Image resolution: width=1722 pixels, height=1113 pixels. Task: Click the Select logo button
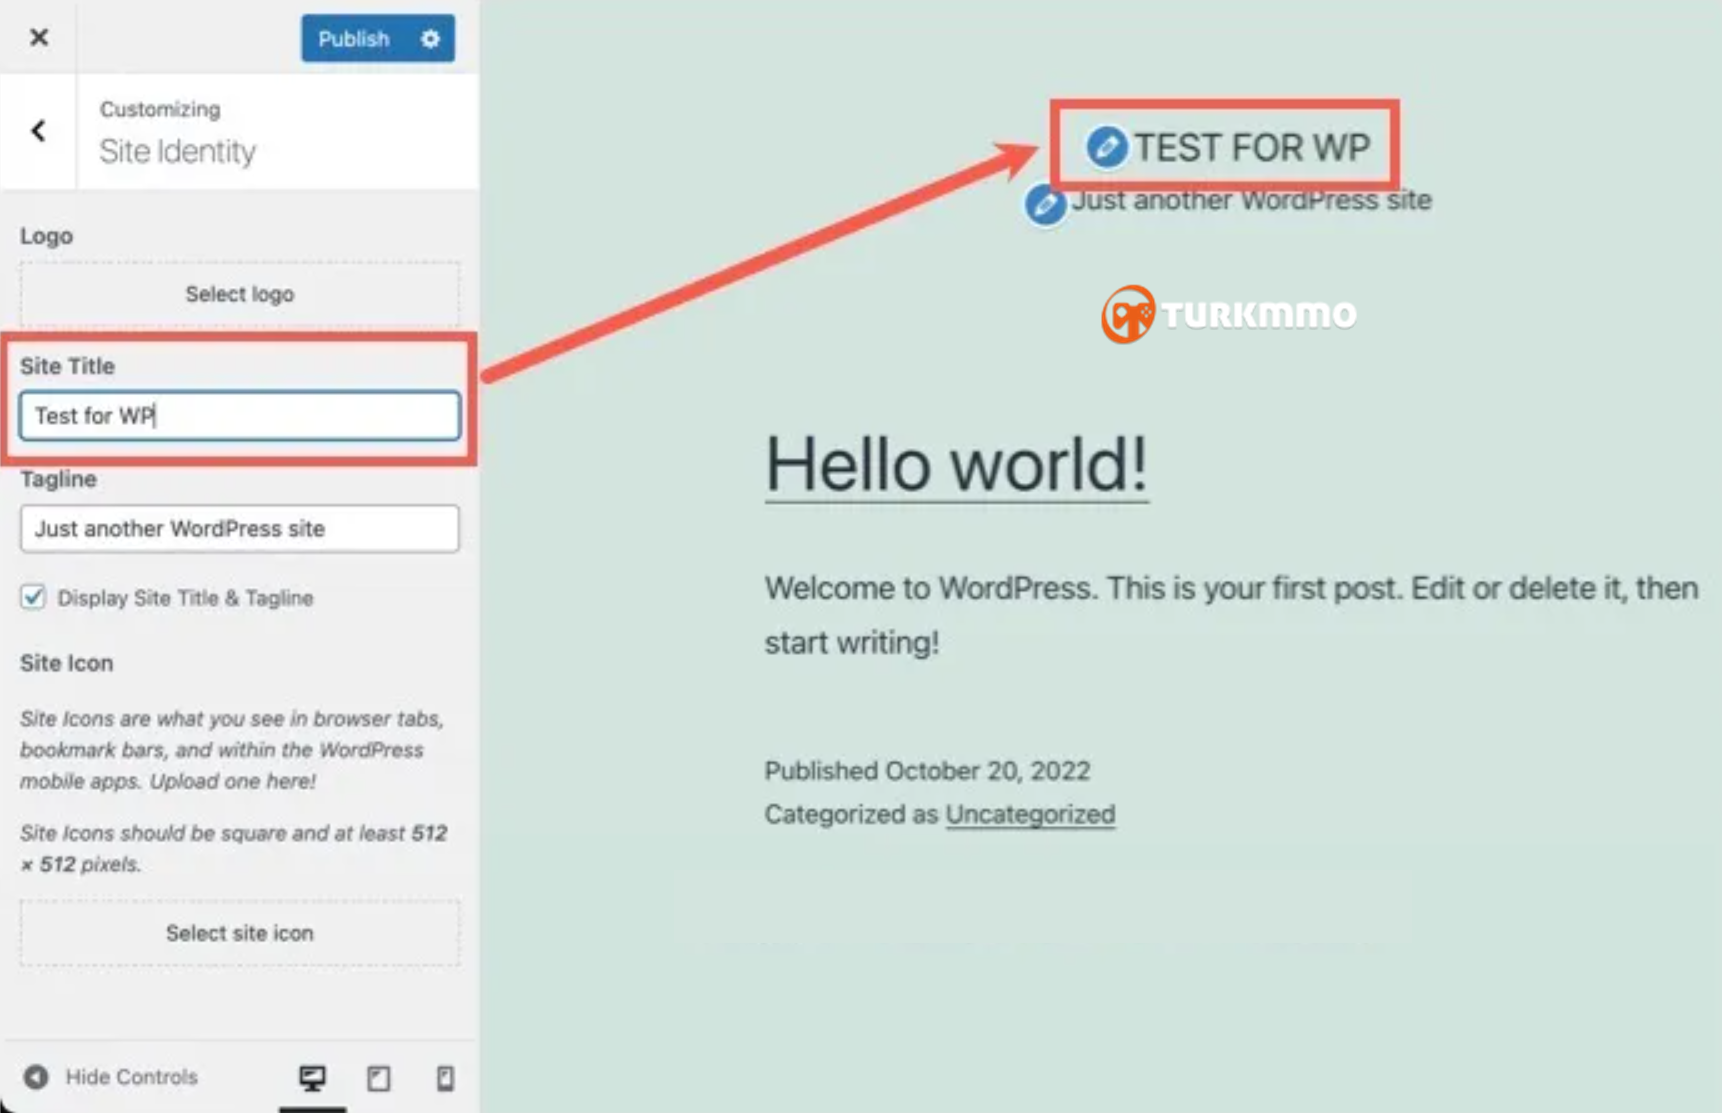pos(239,294)
